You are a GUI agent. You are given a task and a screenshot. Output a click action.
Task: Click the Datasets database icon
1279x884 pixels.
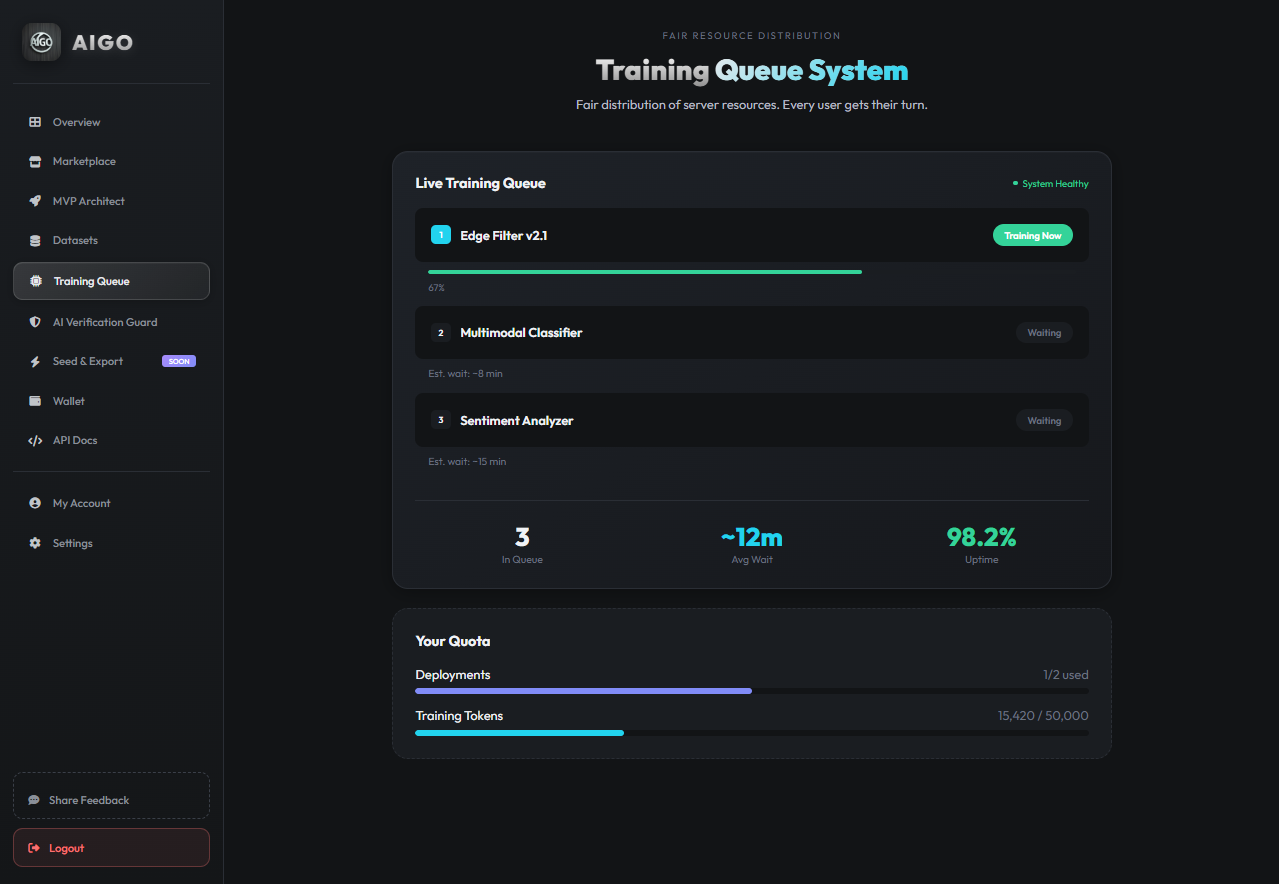(35, 240)
